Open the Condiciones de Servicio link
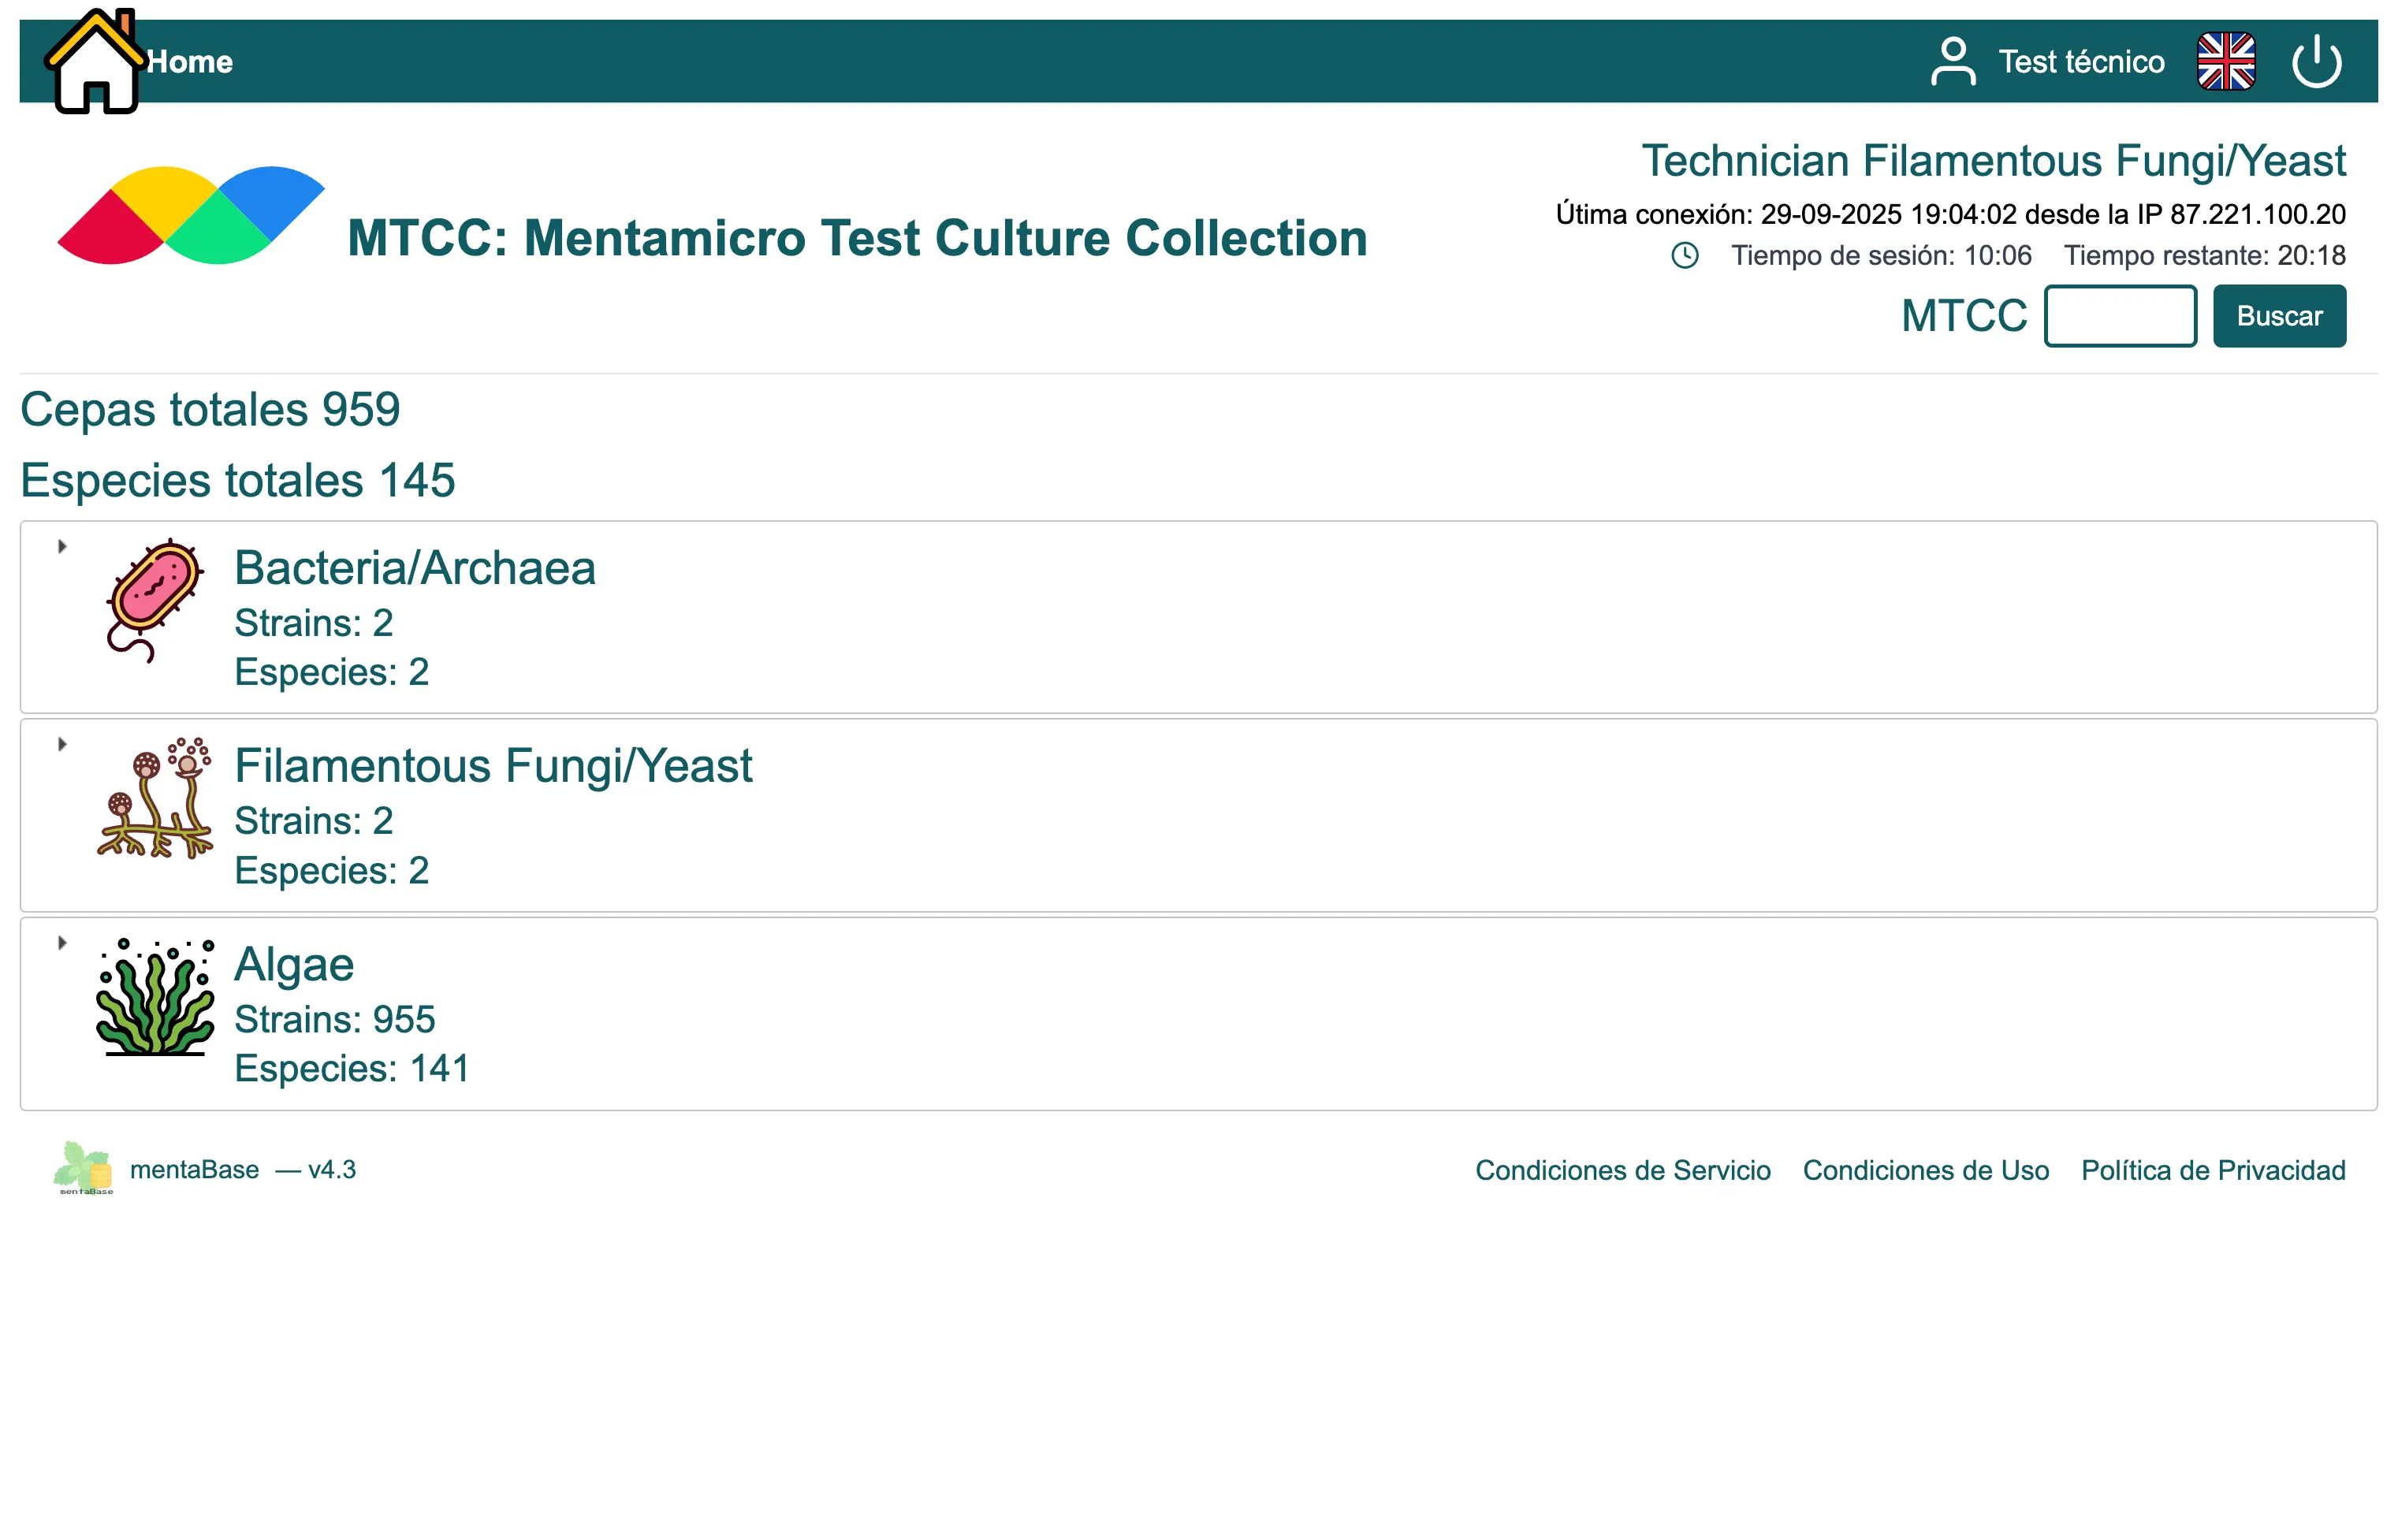2398x1540 pixels. point(1622,1170)
